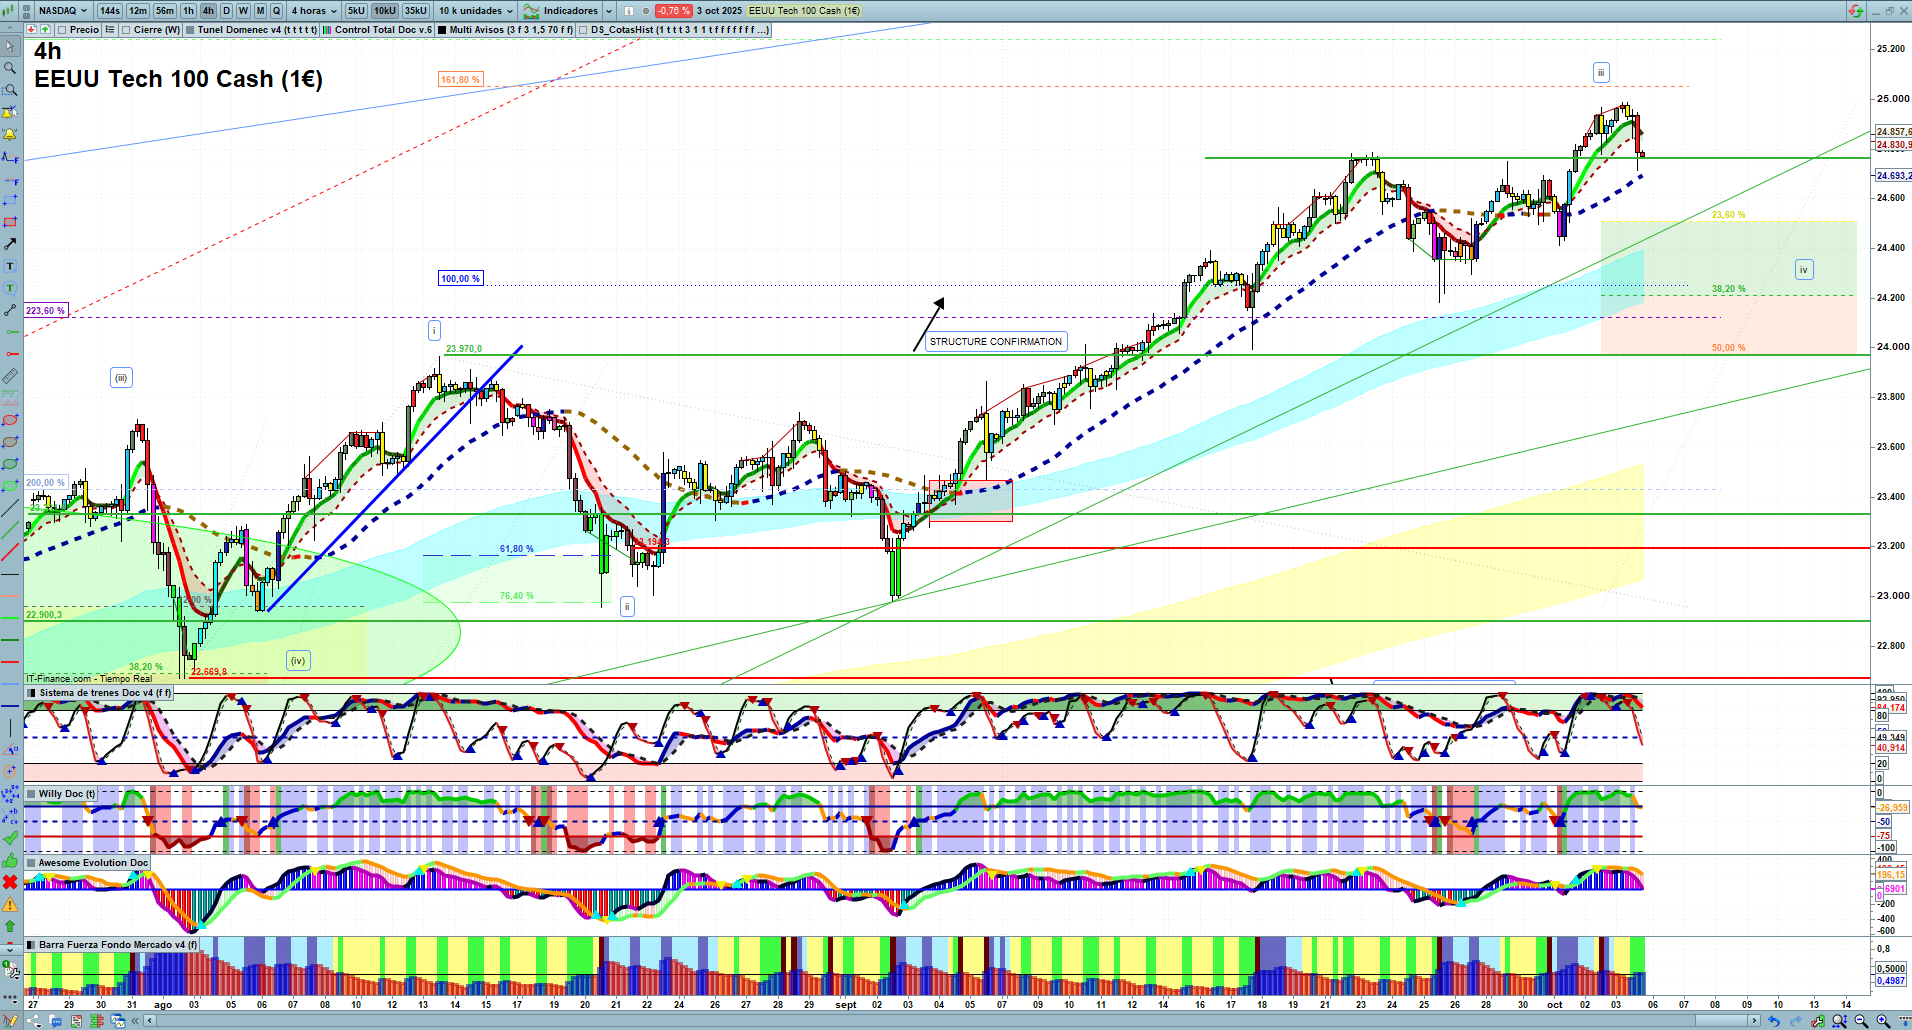
Task: Click the horizontal scrollbar left arrow
Action: pos(150,1021)
